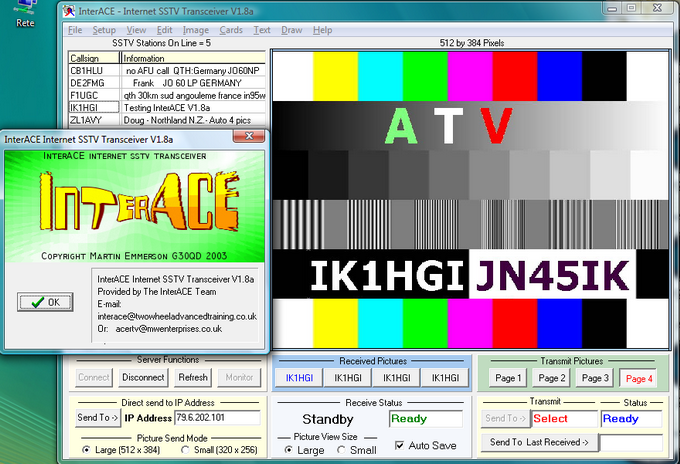The width and height of the screenshot is (680, 464).
Task: Close the InterACE About dialog
Action: click(248, 136)
